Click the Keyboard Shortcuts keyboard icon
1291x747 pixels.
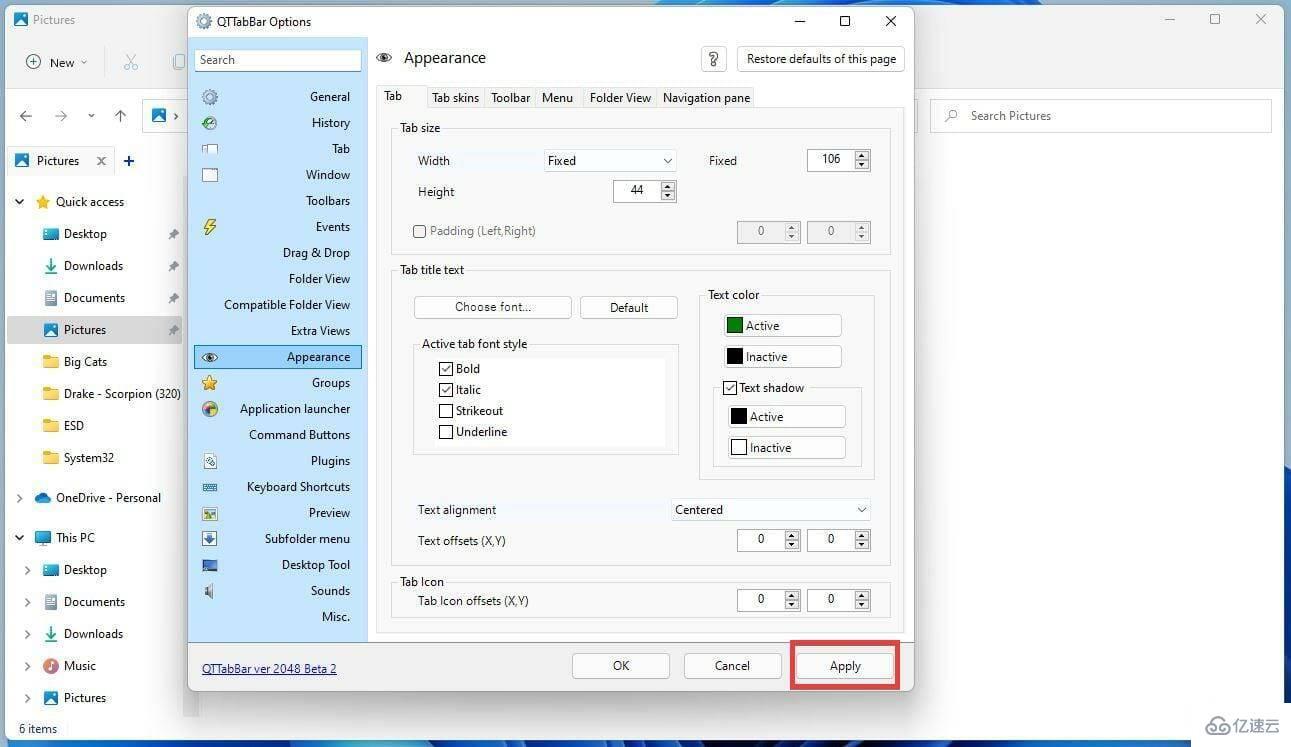point(210,487)
